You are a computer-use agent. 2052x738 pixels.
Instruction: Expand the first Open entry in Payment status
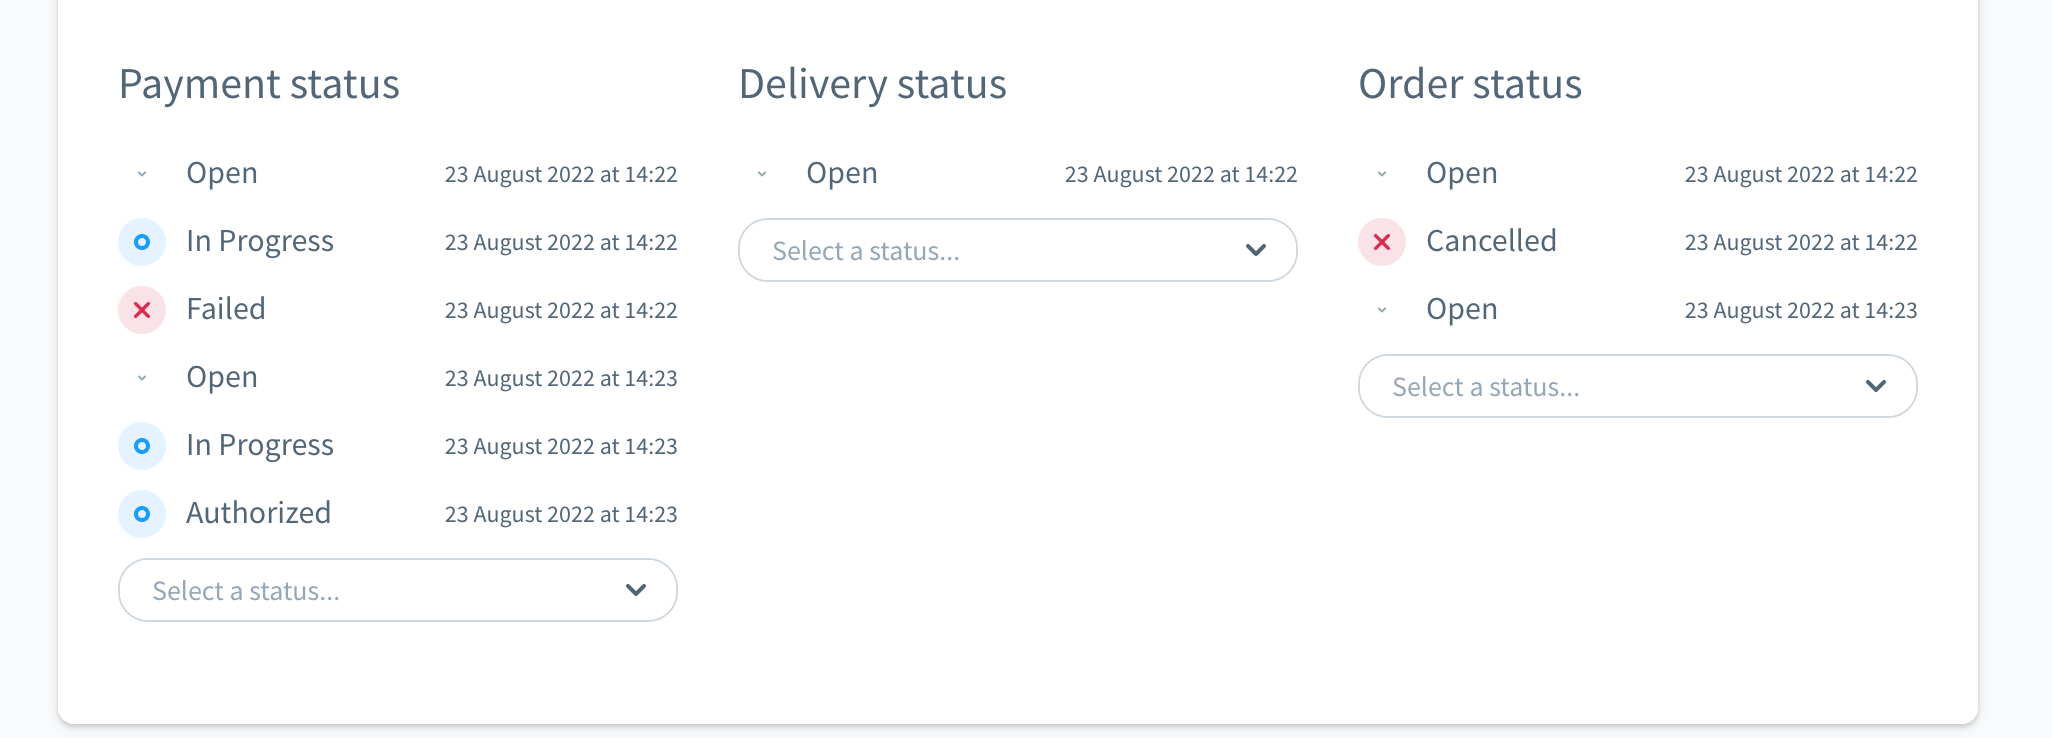click(141, 173)
